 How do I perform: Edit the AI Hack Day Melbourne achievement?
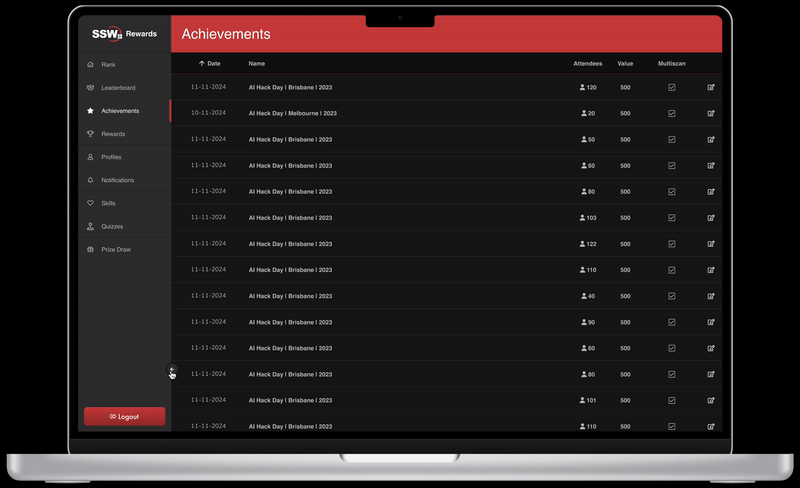coord(711,113)
